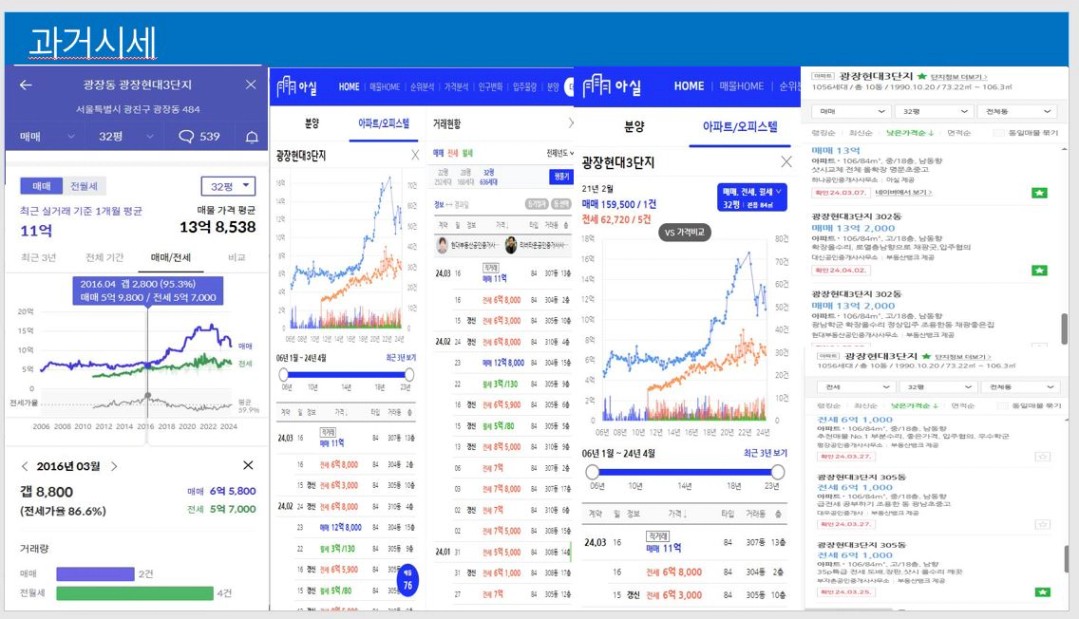Close the large 광장현대3단지 chart panel
Screen dimensions: 1079x619
786,162
